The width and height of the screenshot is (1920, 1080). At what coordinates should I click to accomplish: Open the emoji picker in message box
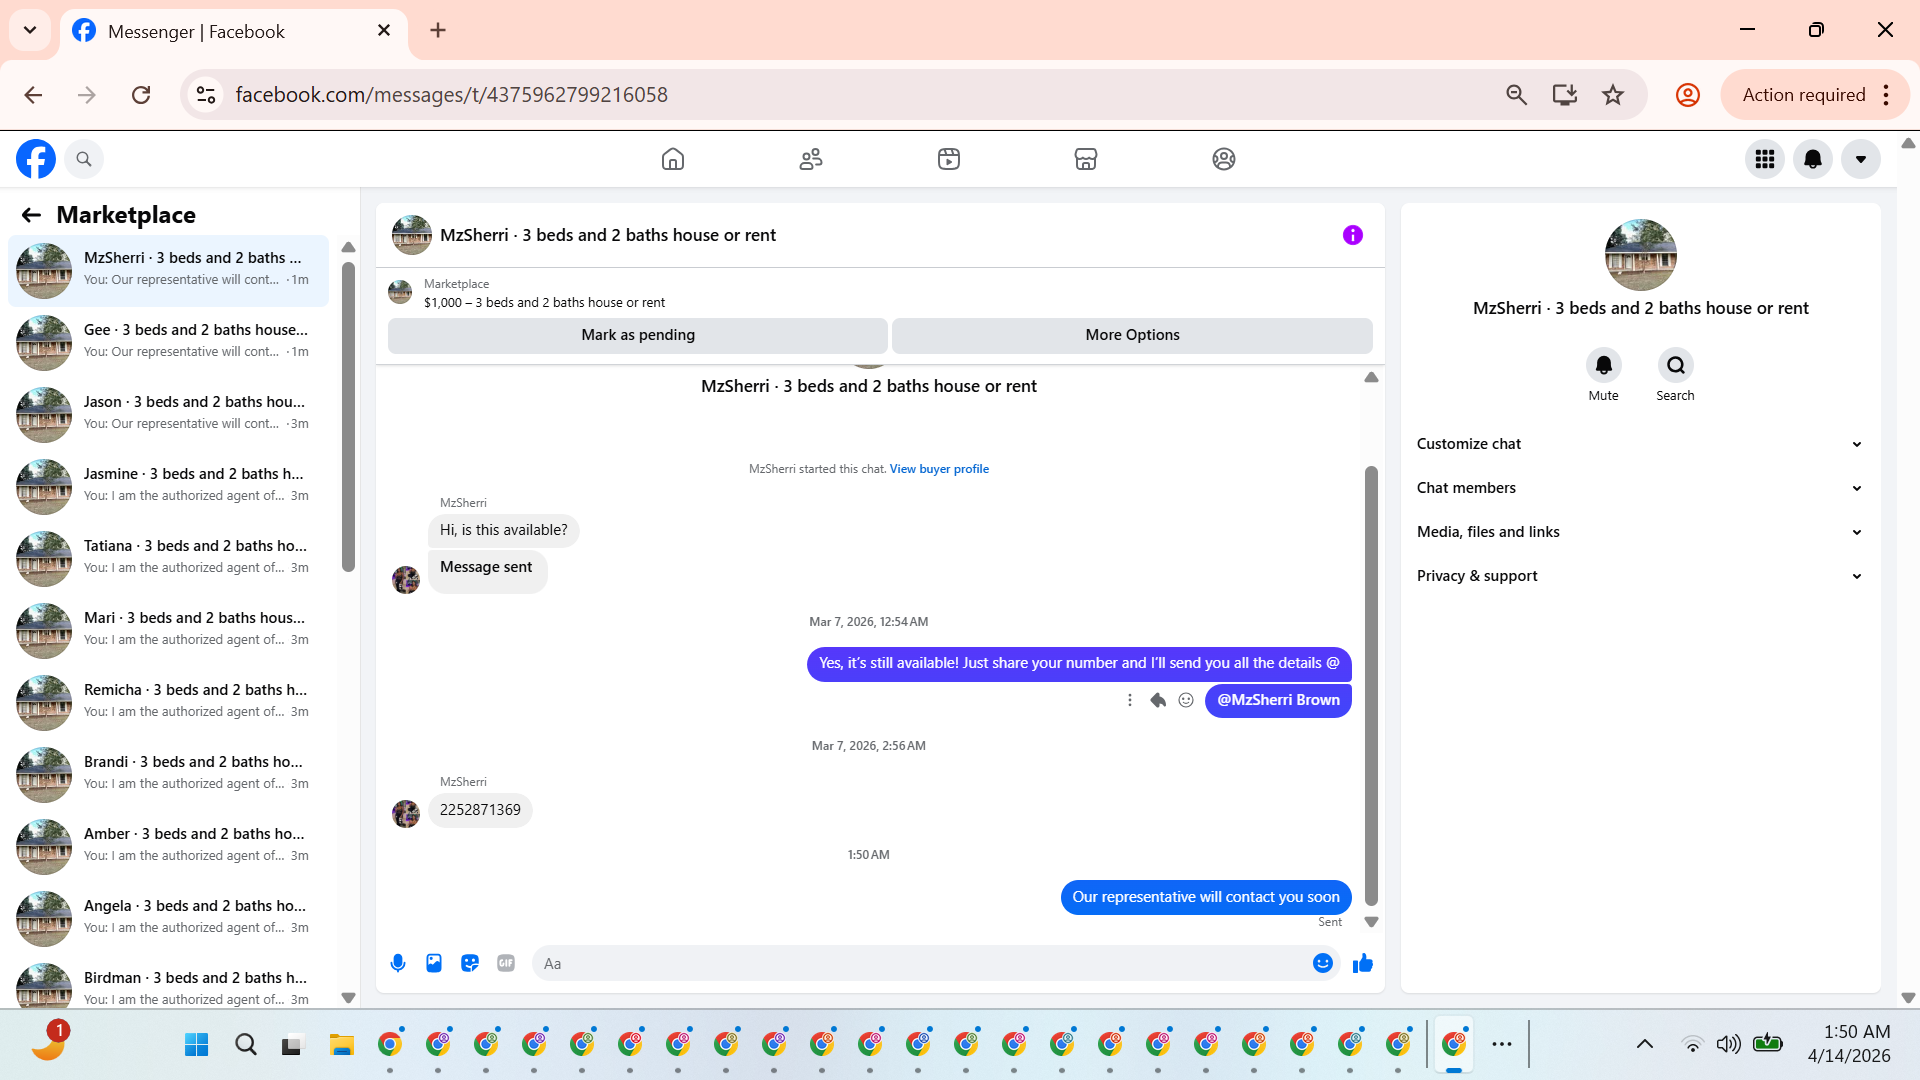(1322, 963)
